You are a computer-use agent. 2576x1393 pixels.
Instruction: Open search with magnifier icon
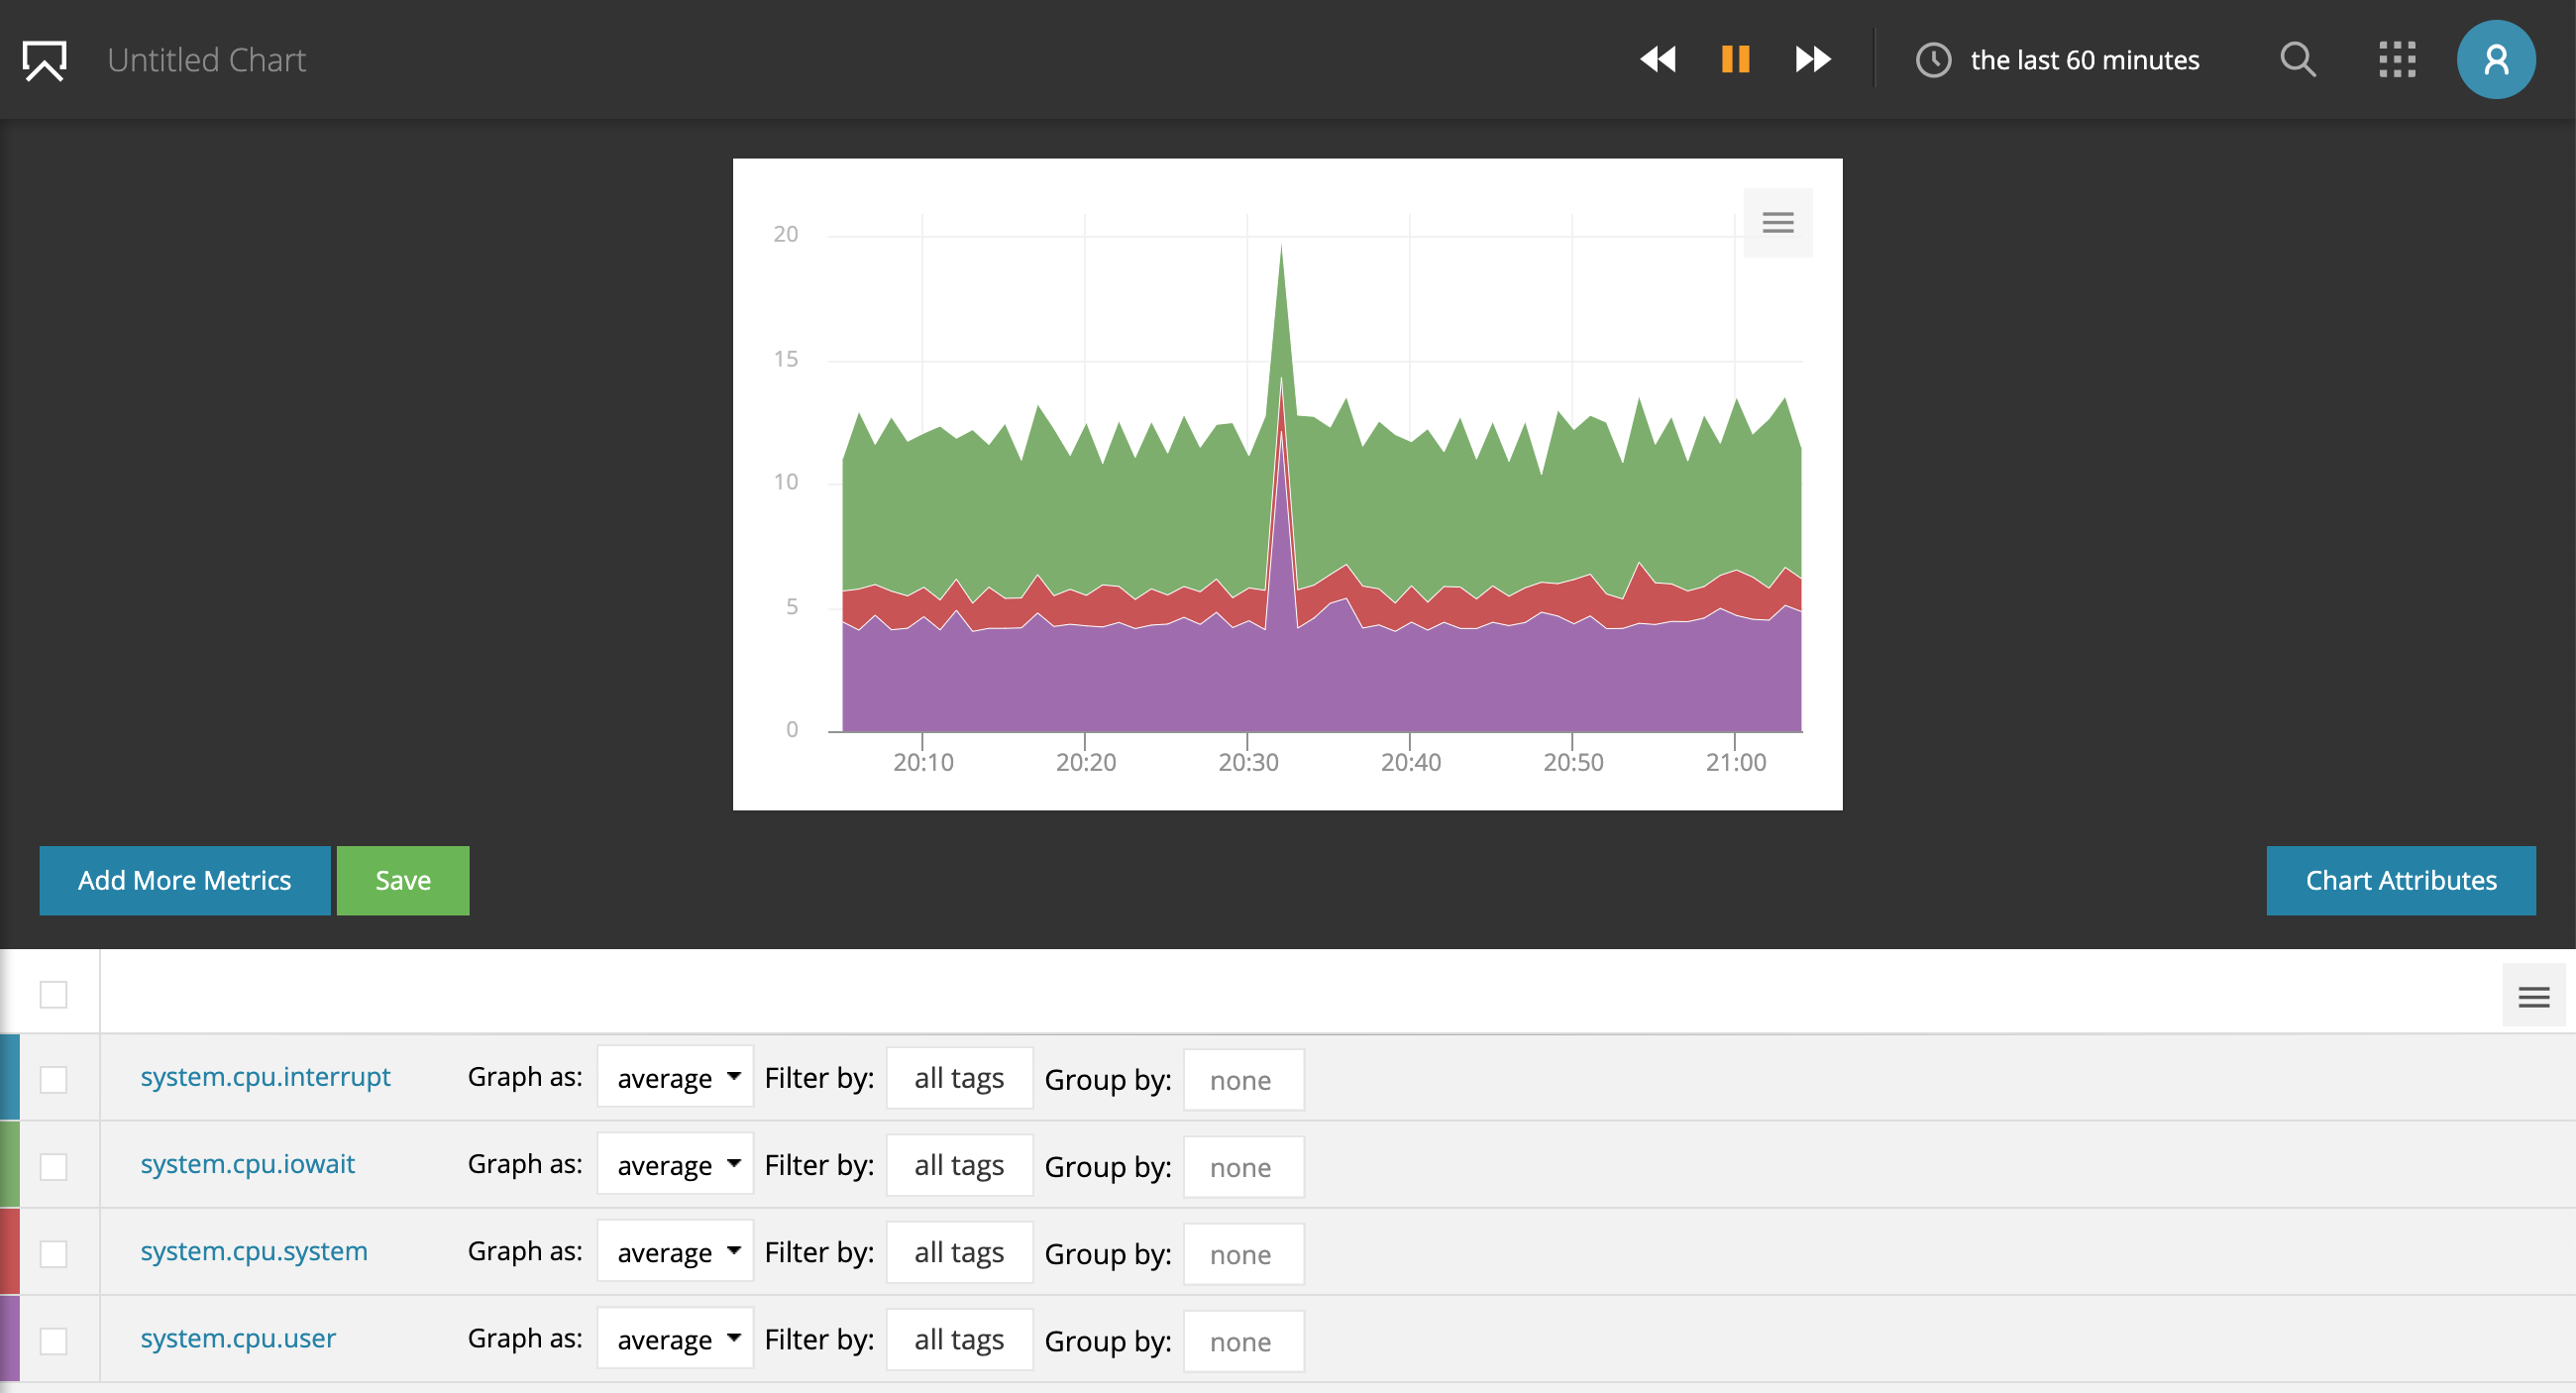(2297, 60)
